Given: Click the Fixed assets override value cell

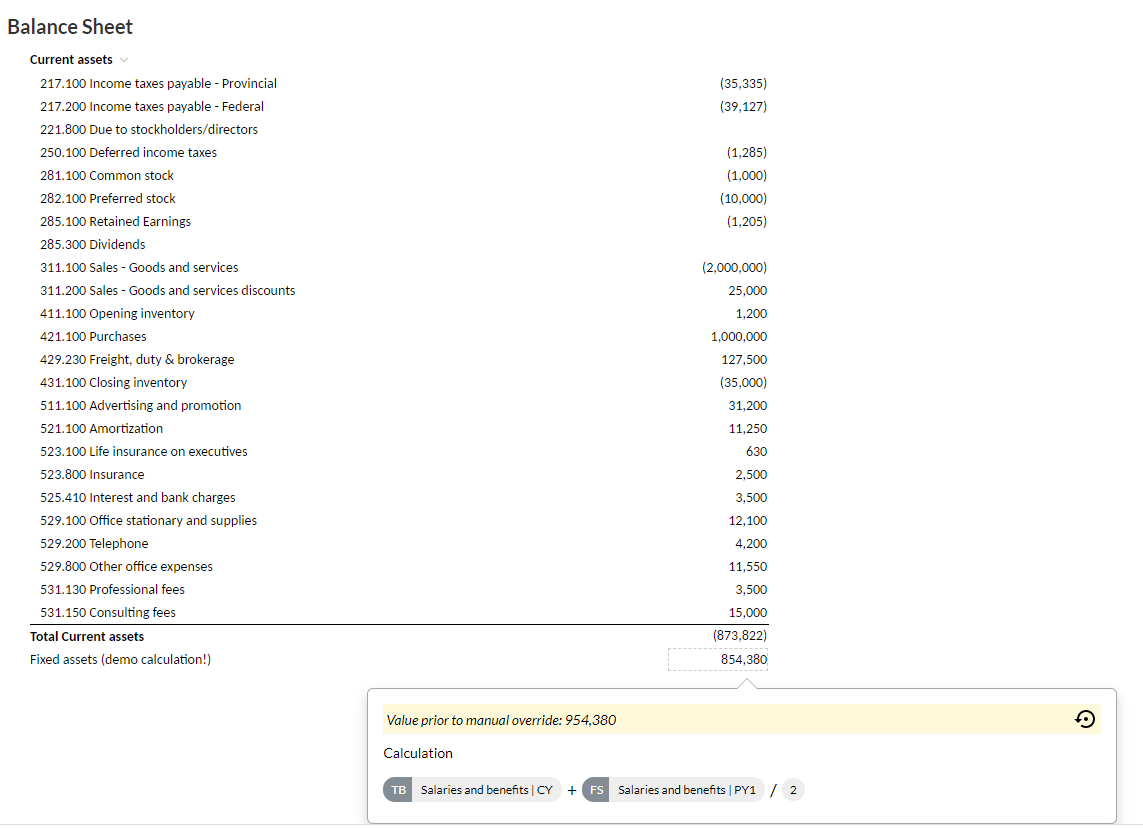Looking at the screenshot, I should (718, 659).
